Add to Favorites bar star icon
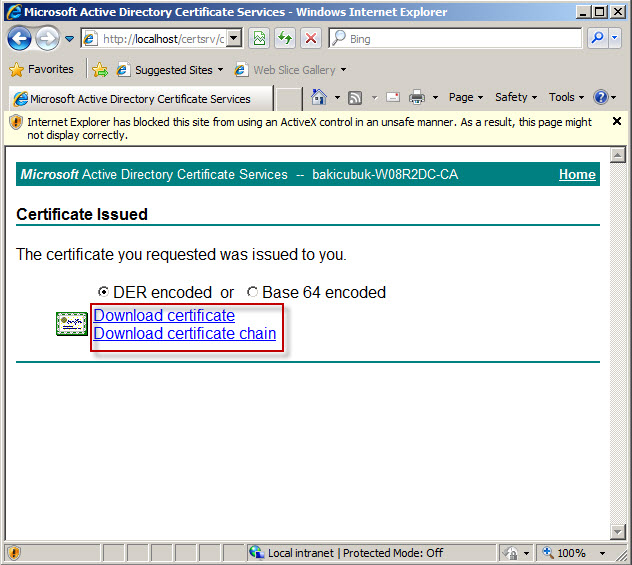The image size is (632, 565). [100, 70]
